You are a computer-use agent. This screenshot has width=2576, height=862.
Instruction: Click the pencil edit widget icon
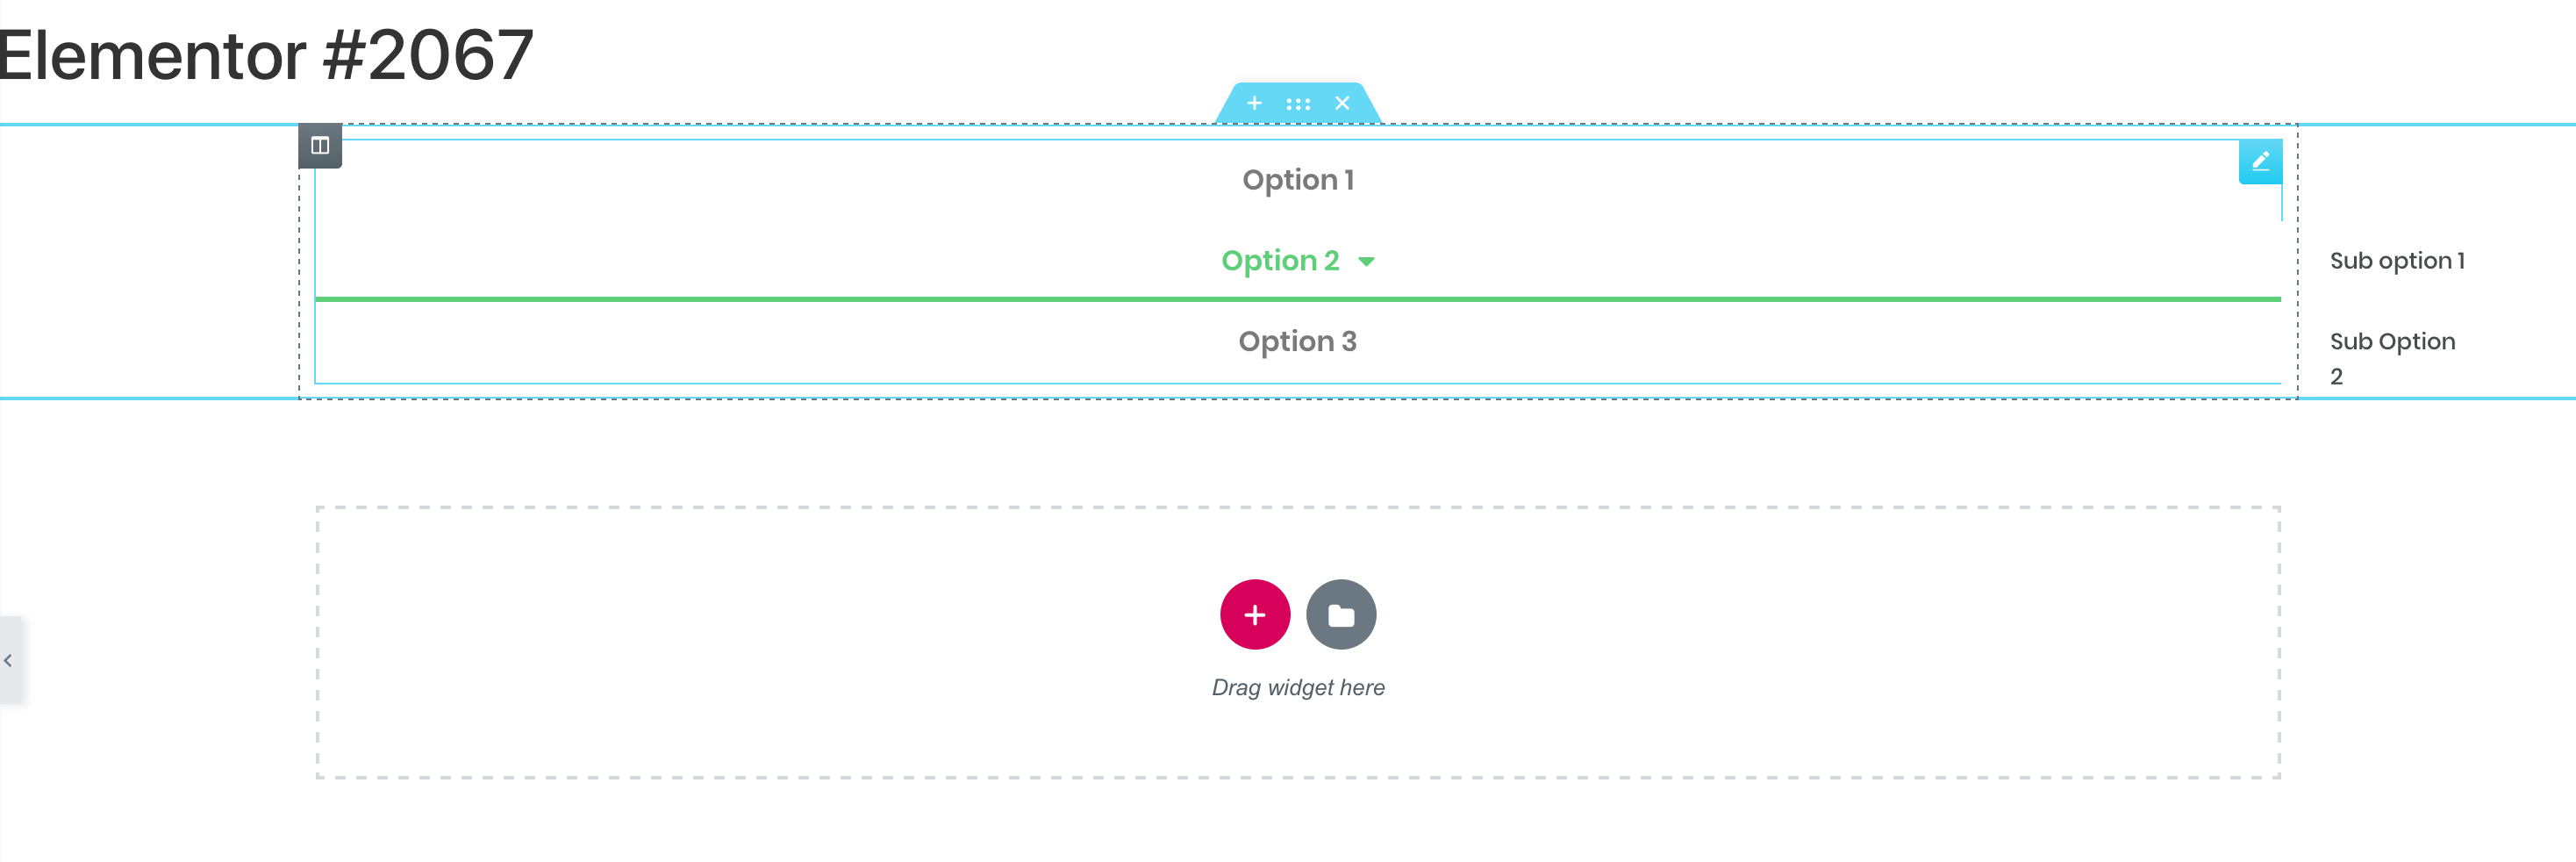click(2260, 160)
